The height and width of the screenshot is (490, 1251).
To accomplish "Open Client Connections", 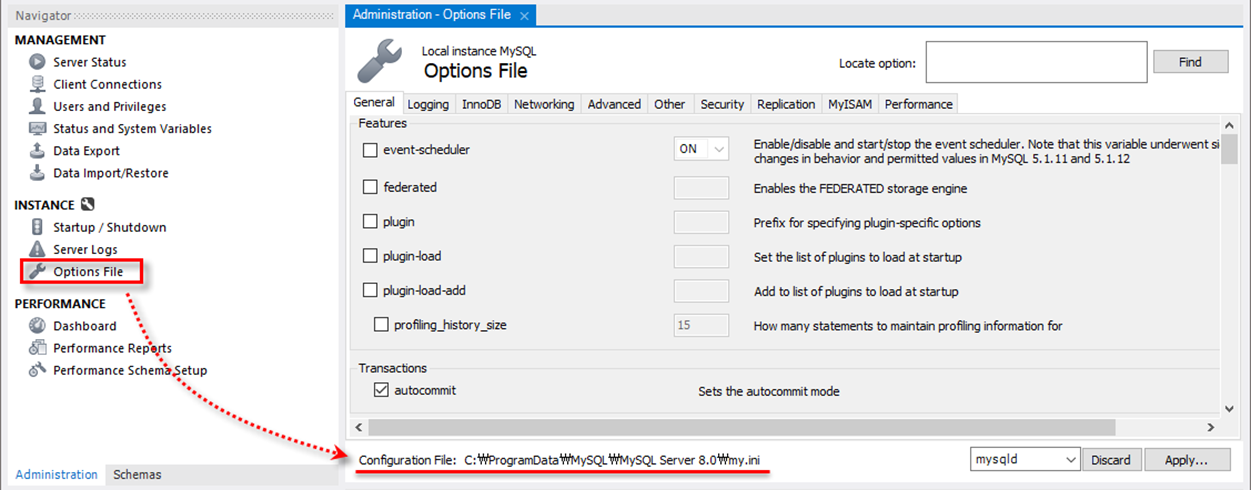I will [x=107, y=84].
